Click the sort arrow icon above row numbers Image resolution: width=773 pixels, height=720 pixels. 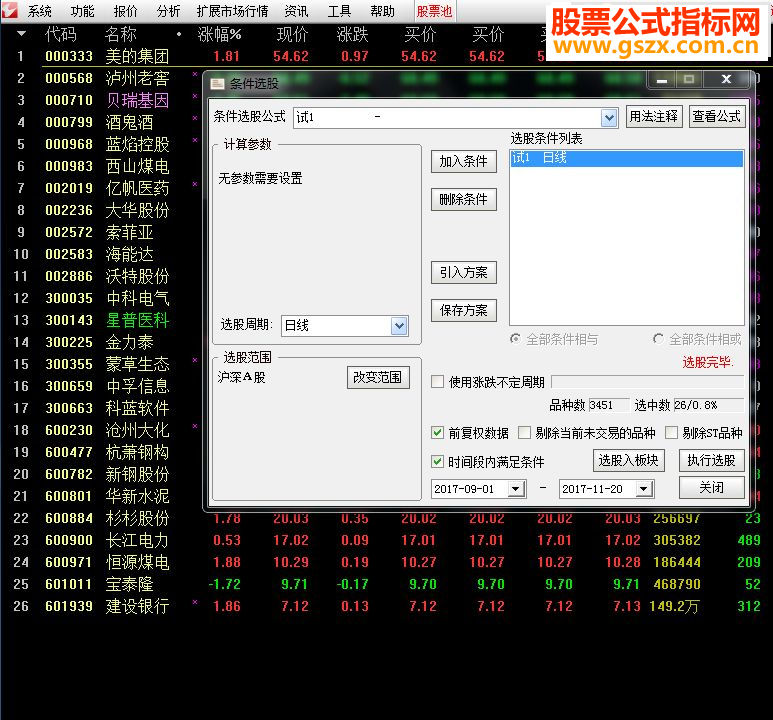click(22, 34)
